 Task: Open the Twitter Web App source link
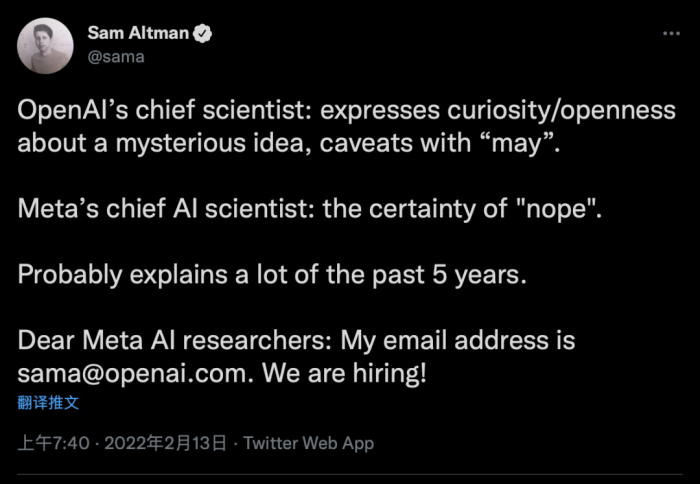[x=308, y=442]
